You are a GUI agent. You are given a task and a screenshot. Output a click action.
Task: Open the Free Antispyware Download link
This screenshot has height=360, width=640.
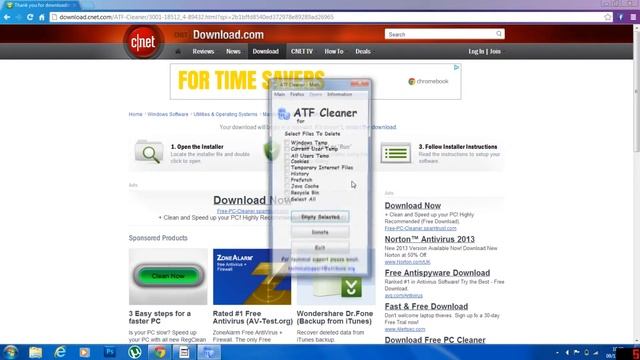437,273
